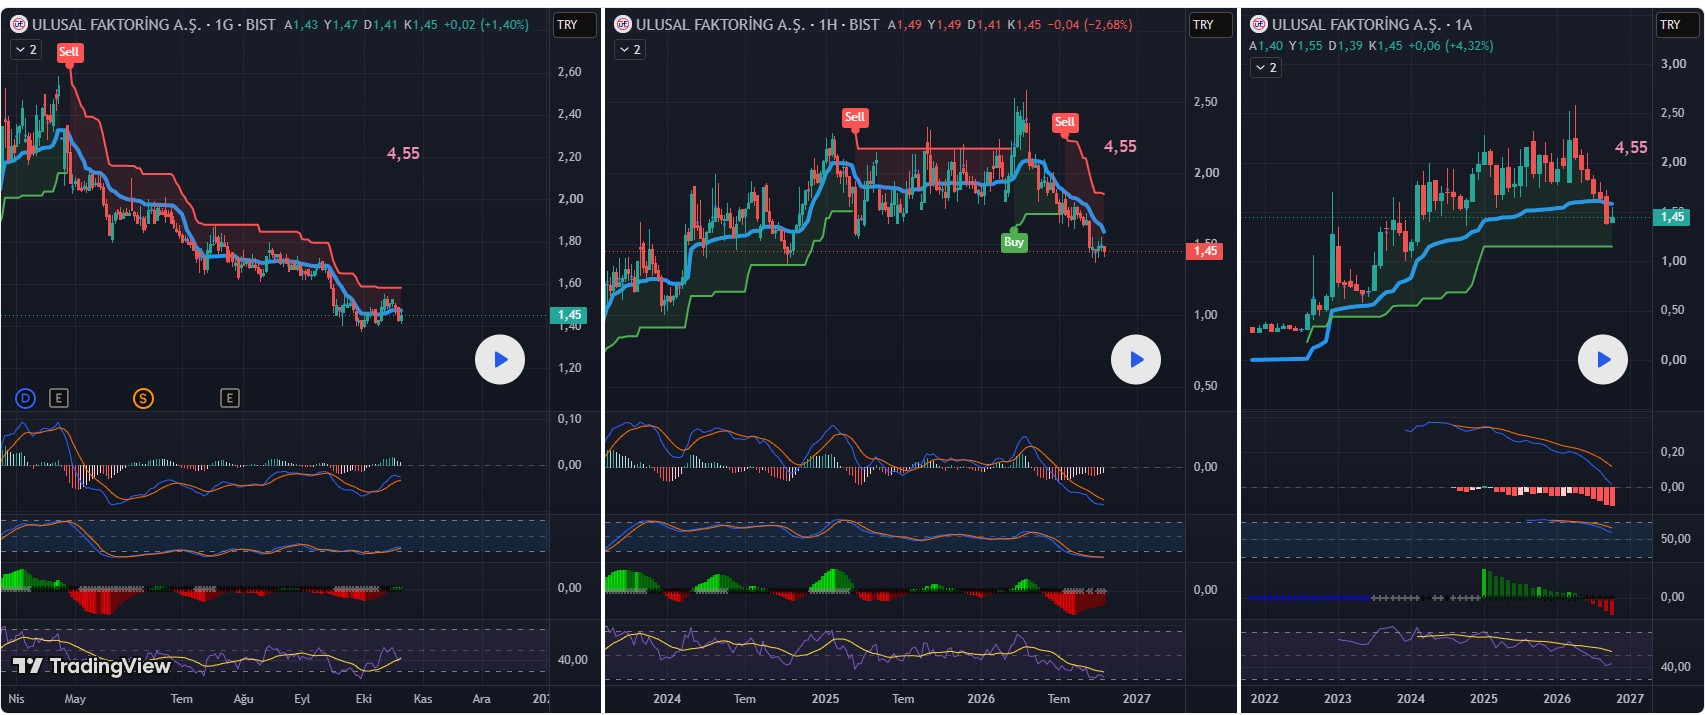Click the red 1,45 price label on the 1H chart
1705x715 pixels.
pos(1205,251)
